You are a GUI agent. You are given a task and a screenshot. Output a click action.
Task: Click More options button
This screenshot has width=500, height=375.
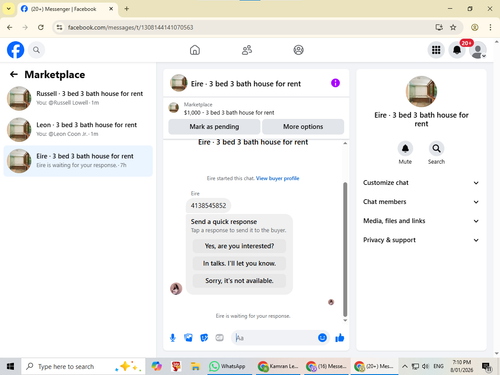tap(303, 127)
